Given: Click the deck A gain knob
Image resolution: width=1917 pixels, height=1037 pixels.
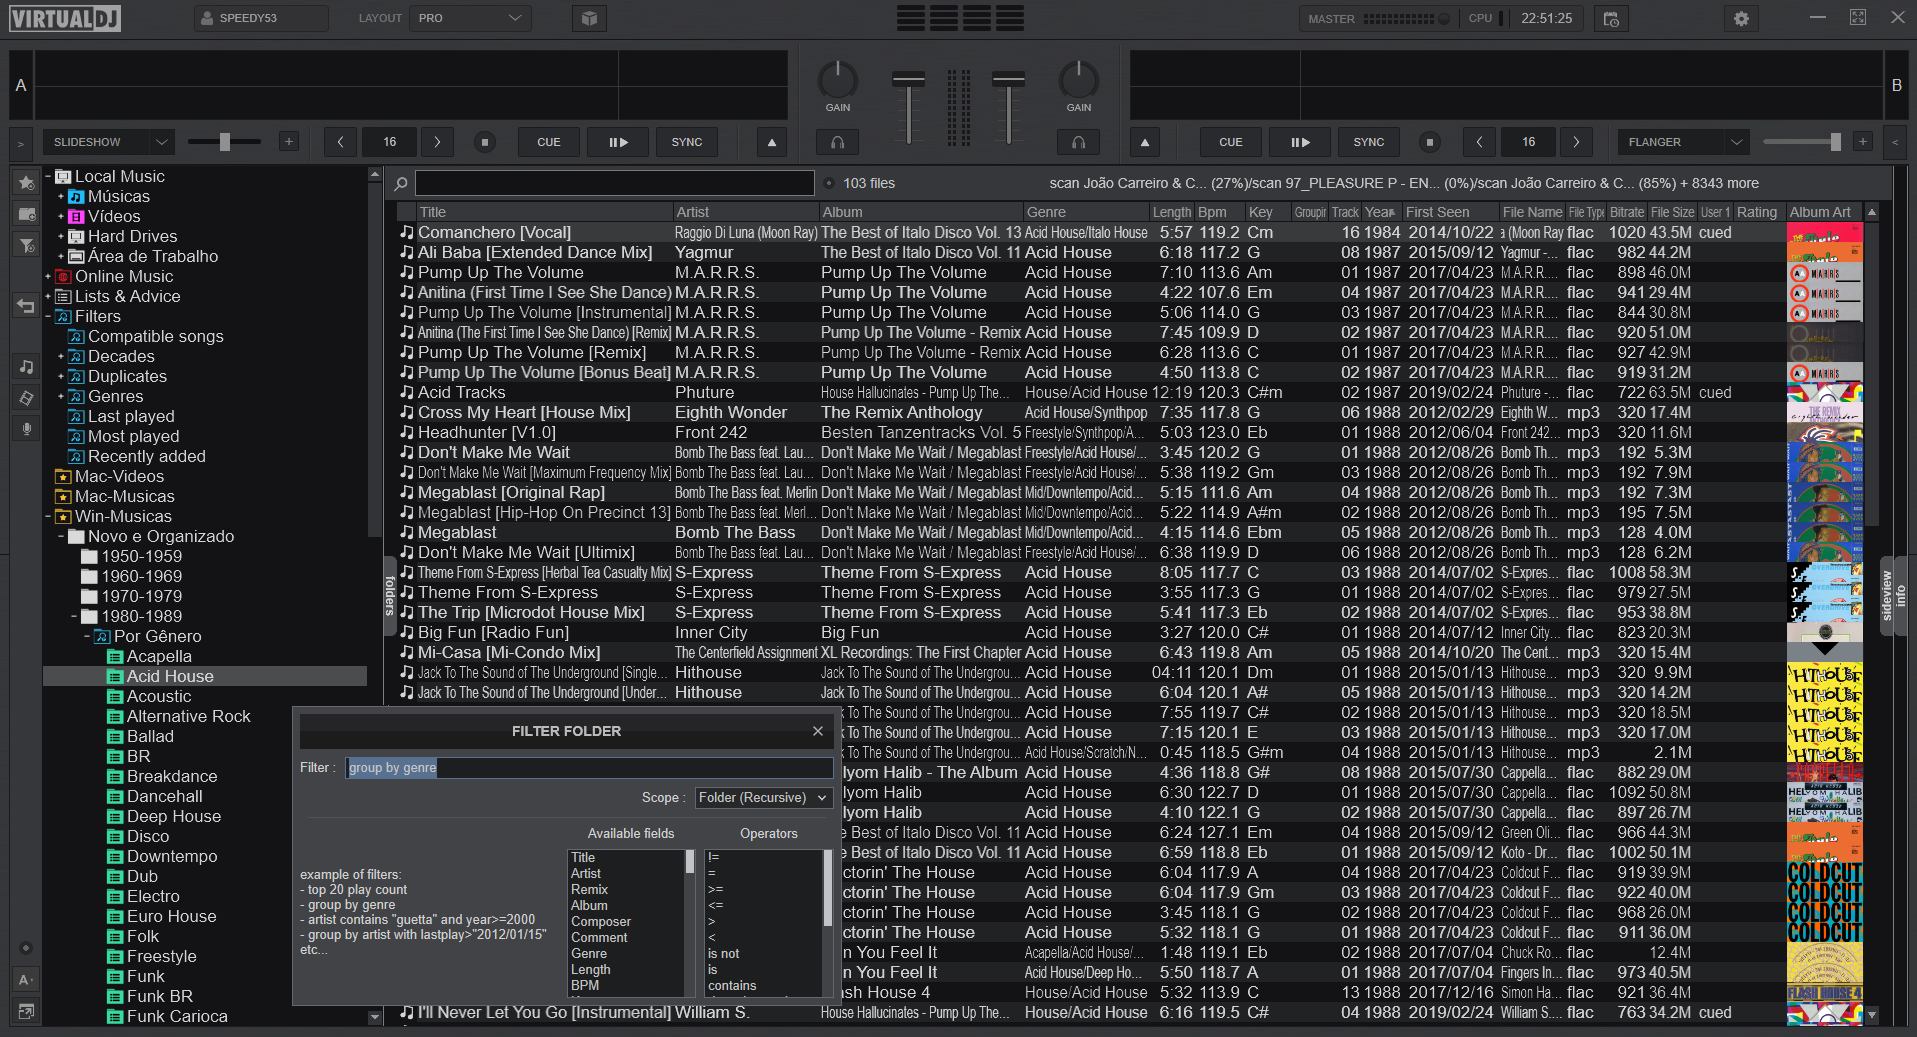Looking at the screenshot, I should click(838, 79).
